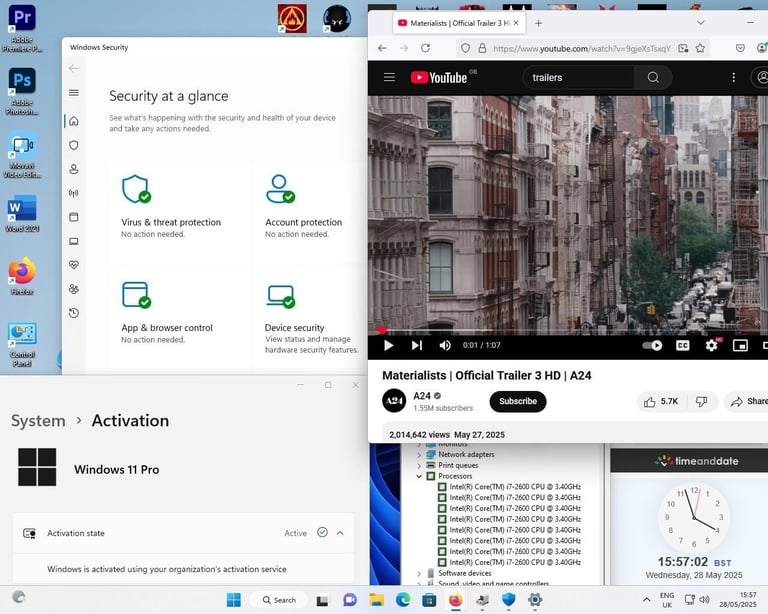Image resolution: width=768 pixels, height=614 pixels.
Task: Click Firefox back navigation arrow
Action: pos(383,48)
